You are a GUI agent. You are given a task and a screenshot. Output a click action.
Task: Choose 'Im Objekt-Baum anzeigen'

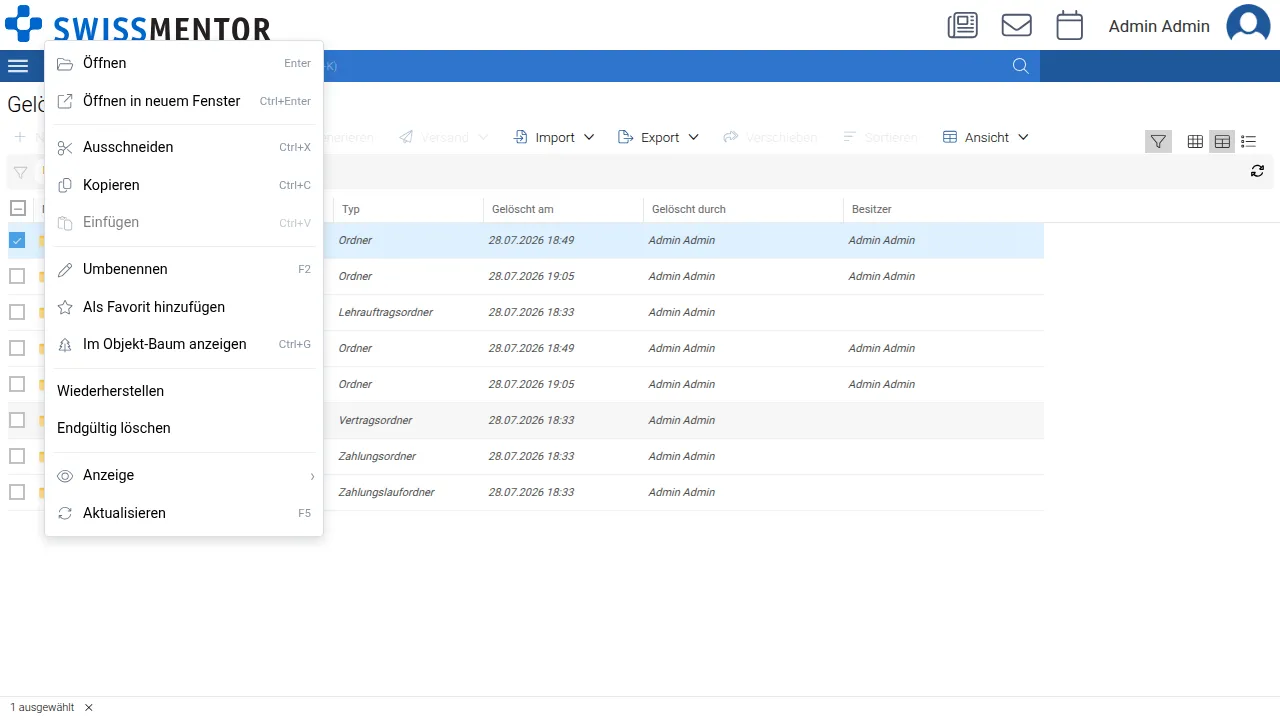[x=184, y=344]
